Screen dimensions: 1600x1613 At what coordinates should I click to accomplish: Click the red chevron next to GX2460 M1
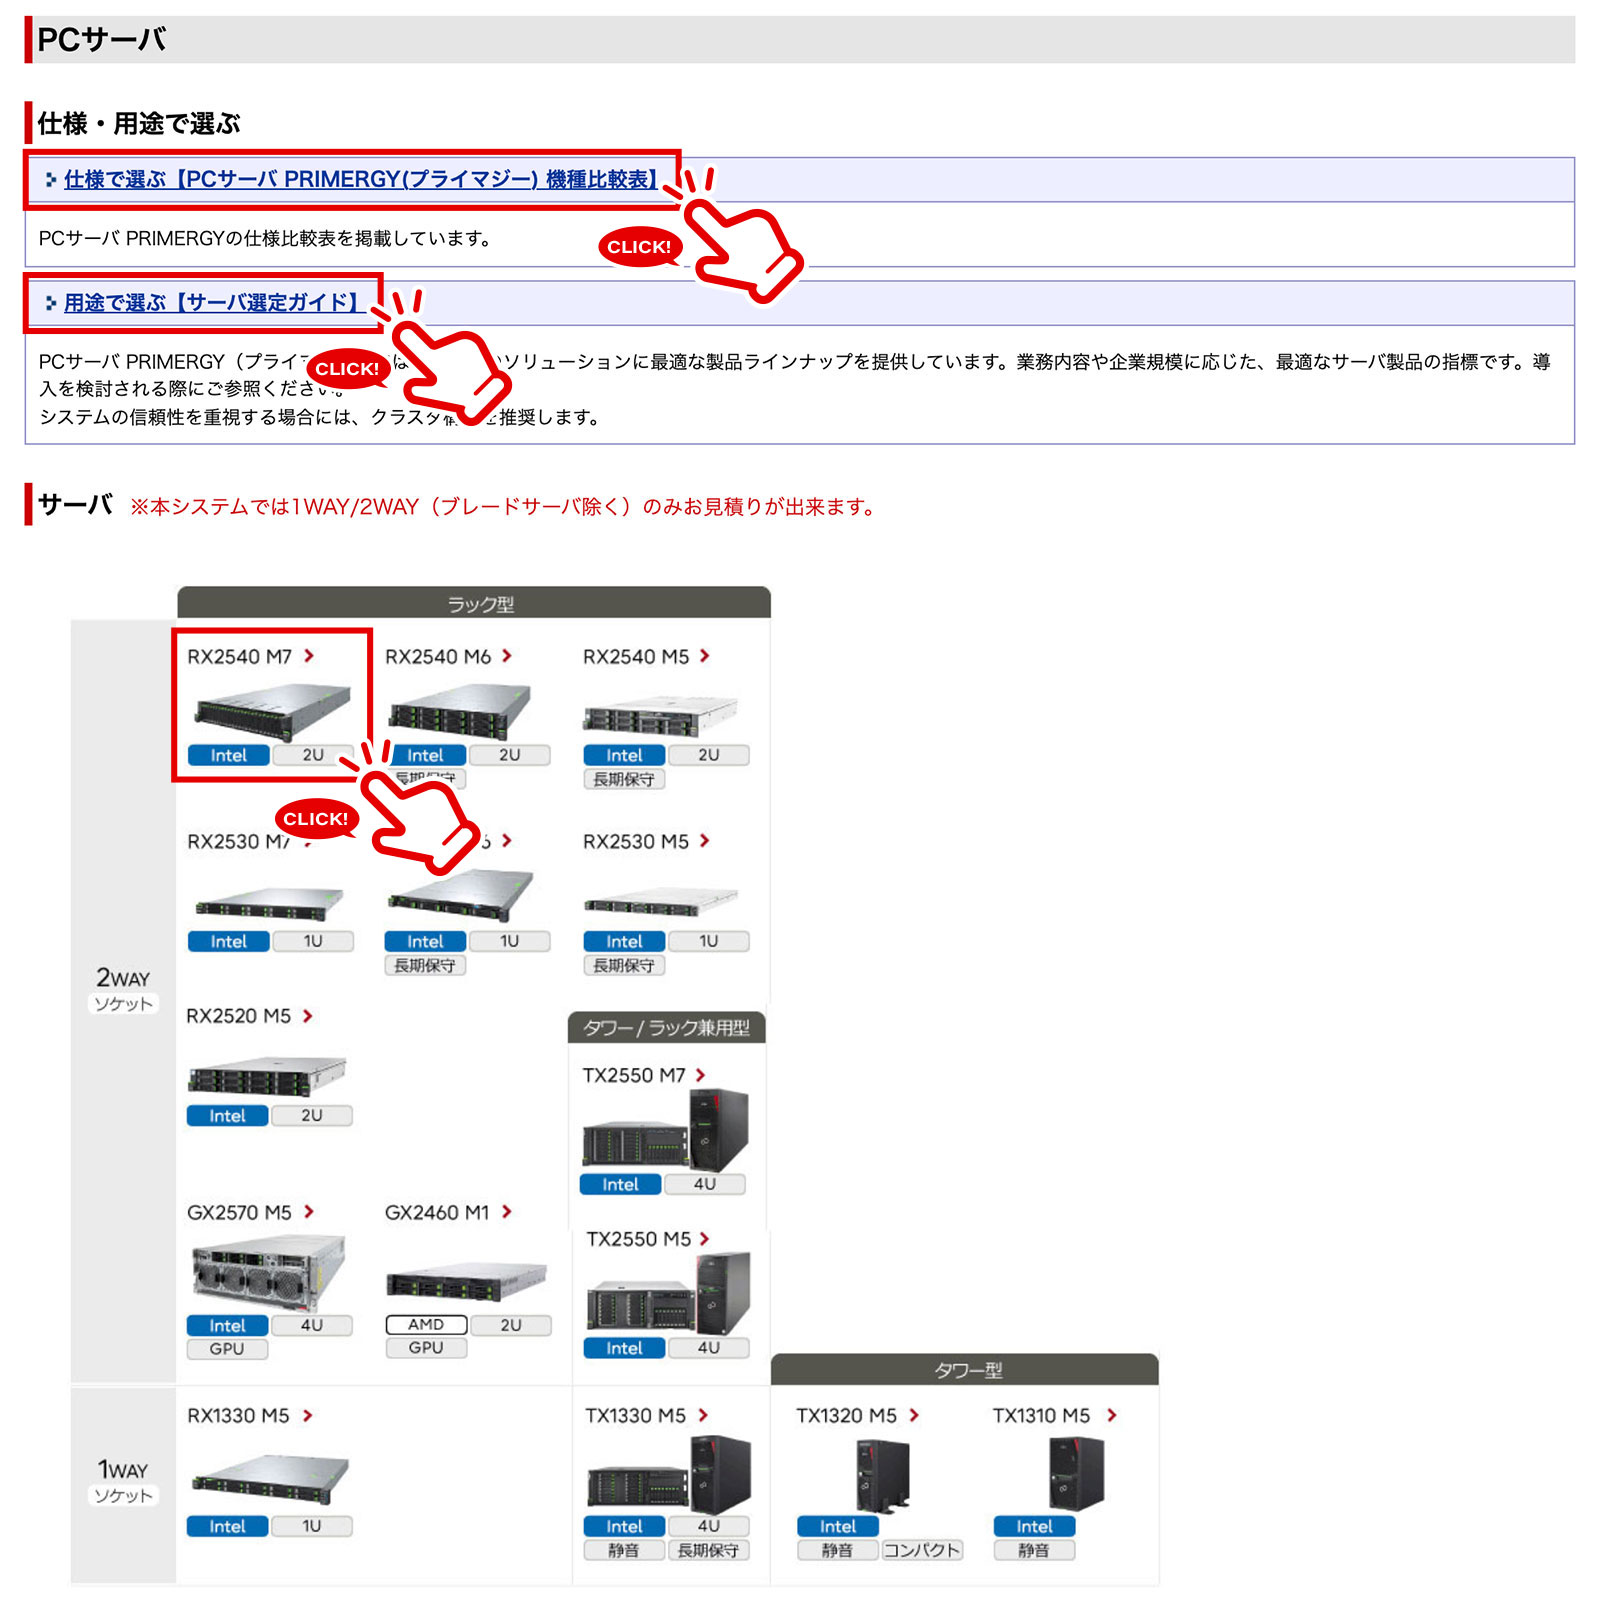coord(507,1212)
